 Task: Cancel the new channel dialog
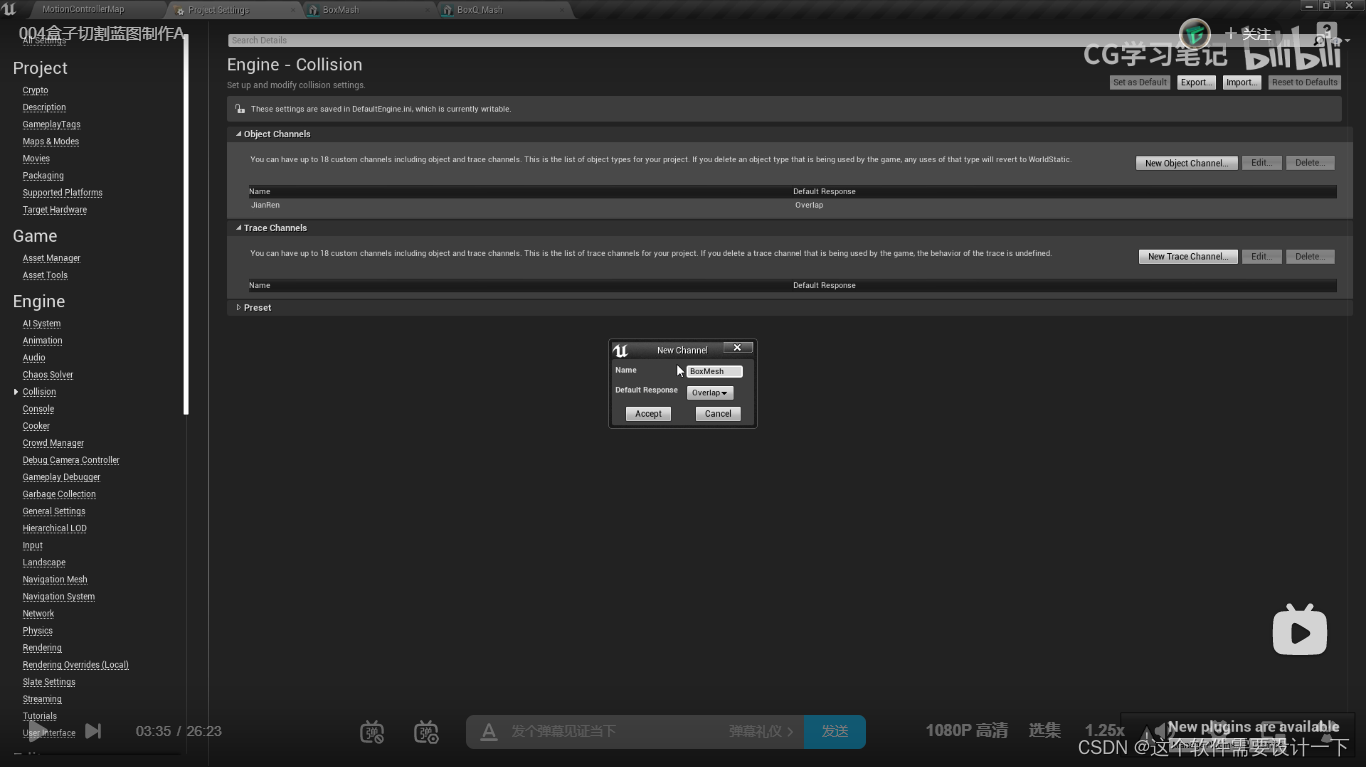[718, 414]
